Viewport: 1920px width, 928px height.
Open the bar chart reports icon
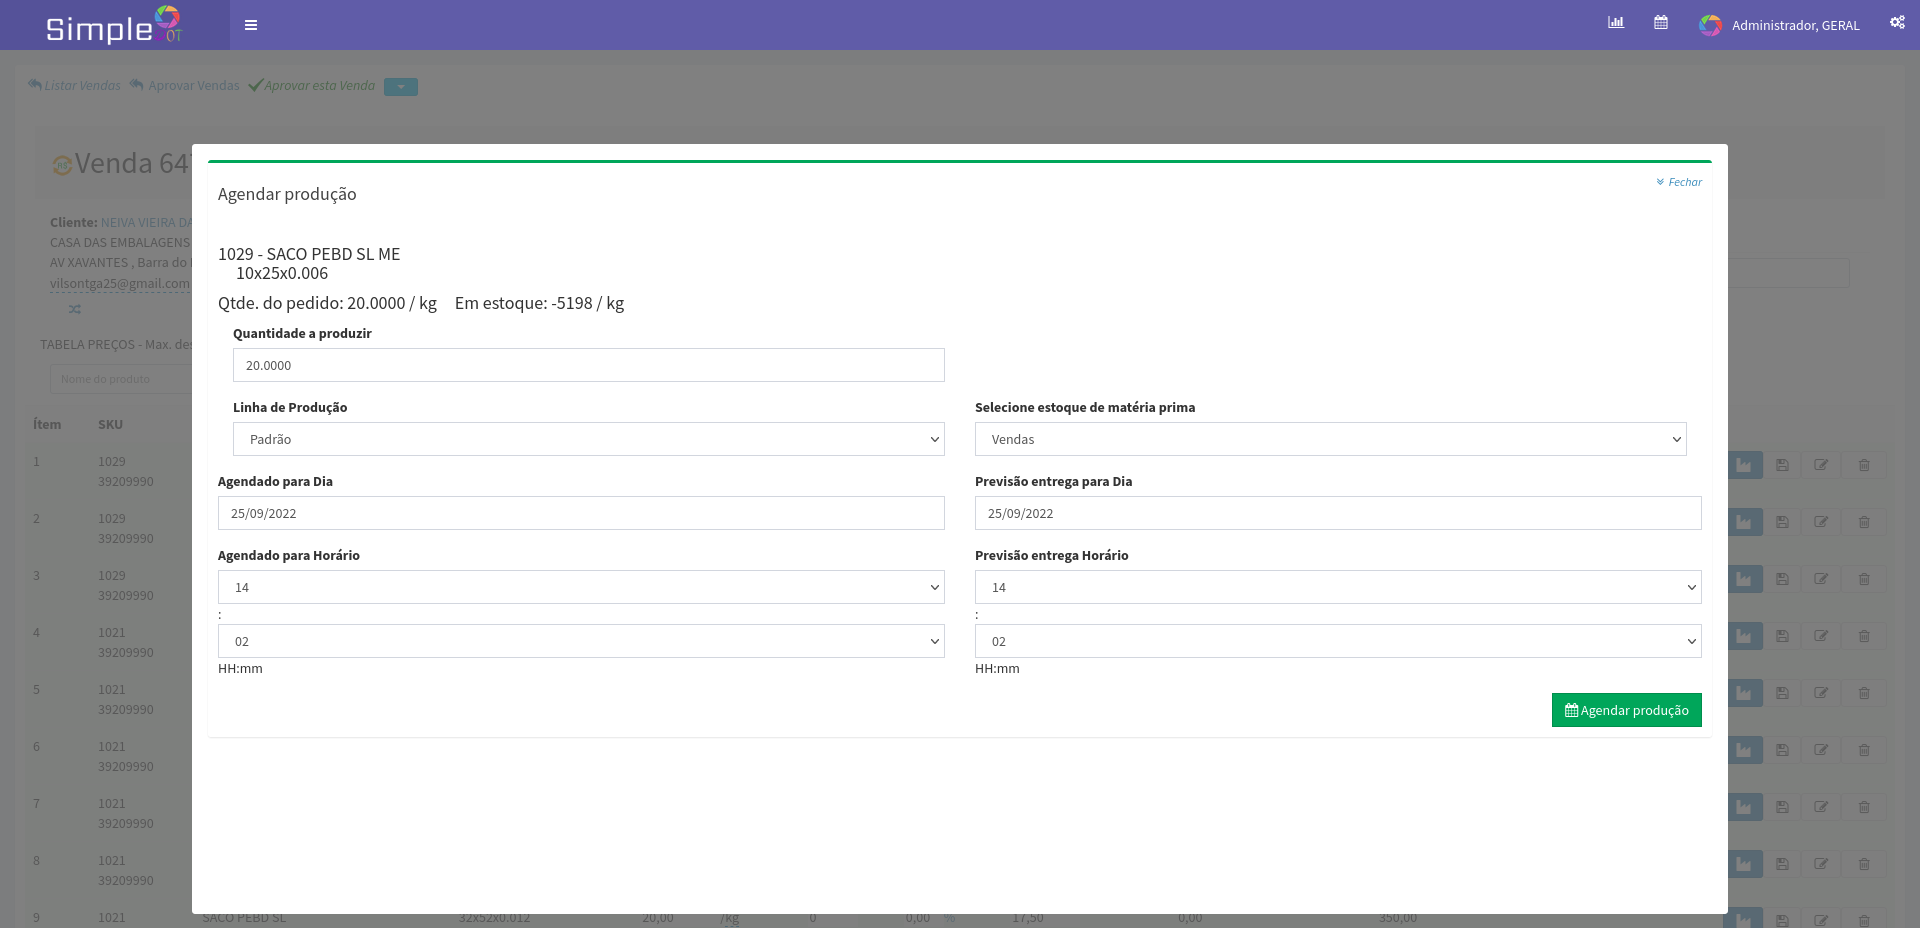1615,23
